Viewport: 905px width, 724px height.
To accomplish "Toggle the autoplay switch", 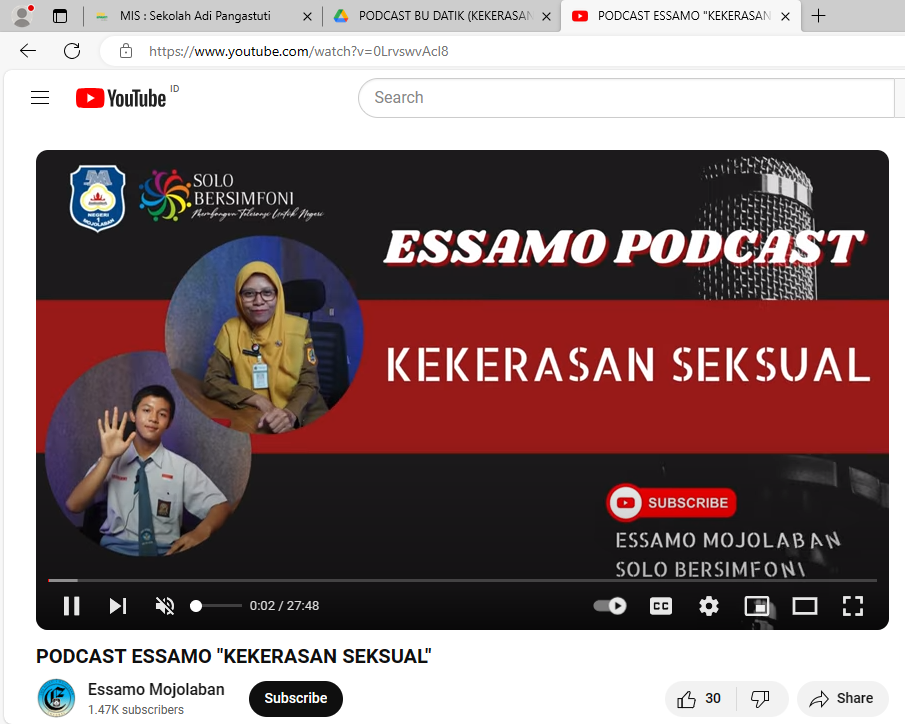I will (x=610, y=606).
